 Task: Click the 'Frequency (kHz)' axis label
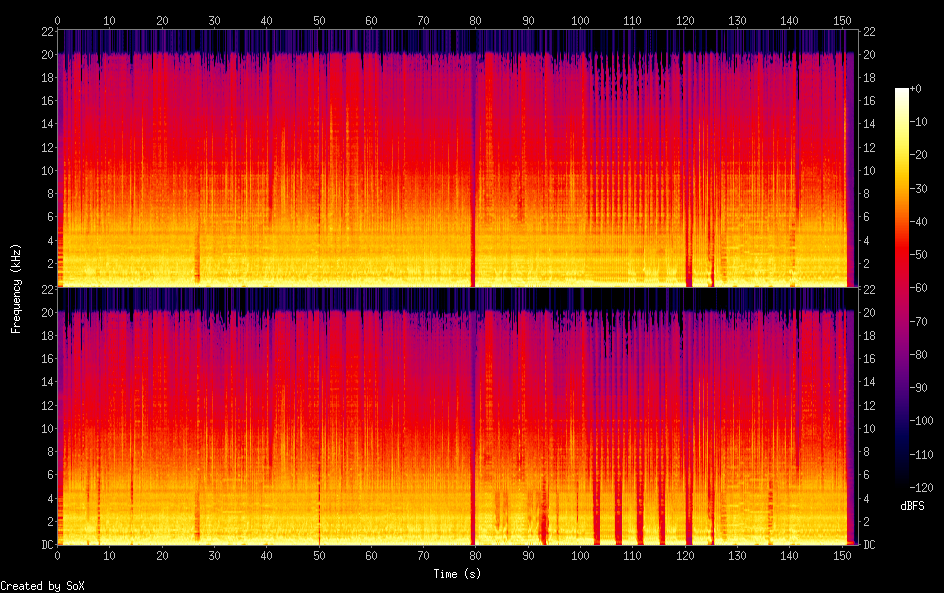(x=16, y=287)
